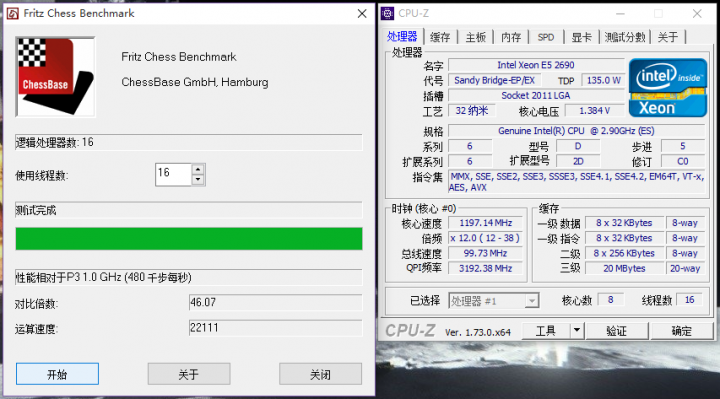Screen dimensions: 720x399
Task: Close the Fritz Chess Benchmark window
Action: tap(362, 14)
